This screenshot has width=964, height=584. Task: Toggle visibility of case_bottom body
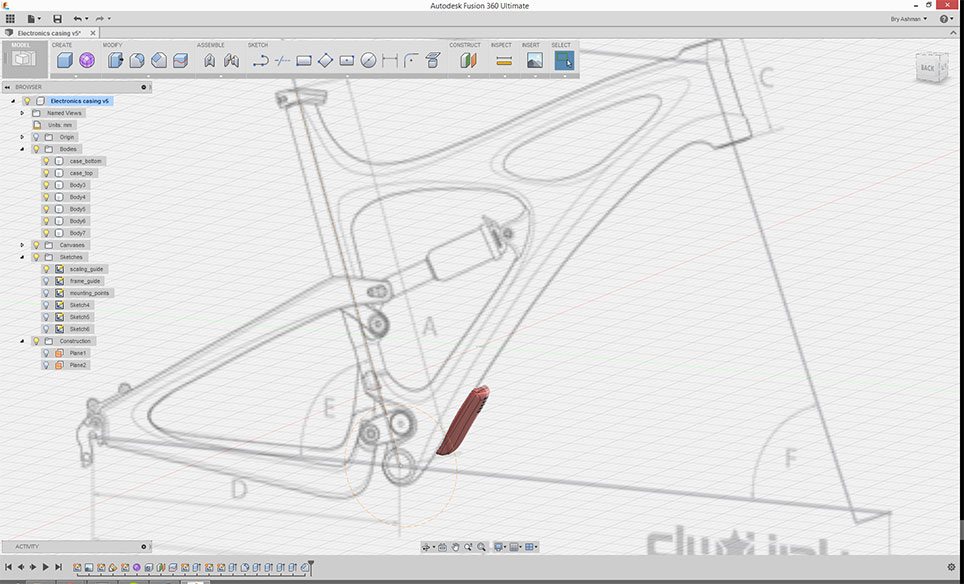click(x=46, y=161)
